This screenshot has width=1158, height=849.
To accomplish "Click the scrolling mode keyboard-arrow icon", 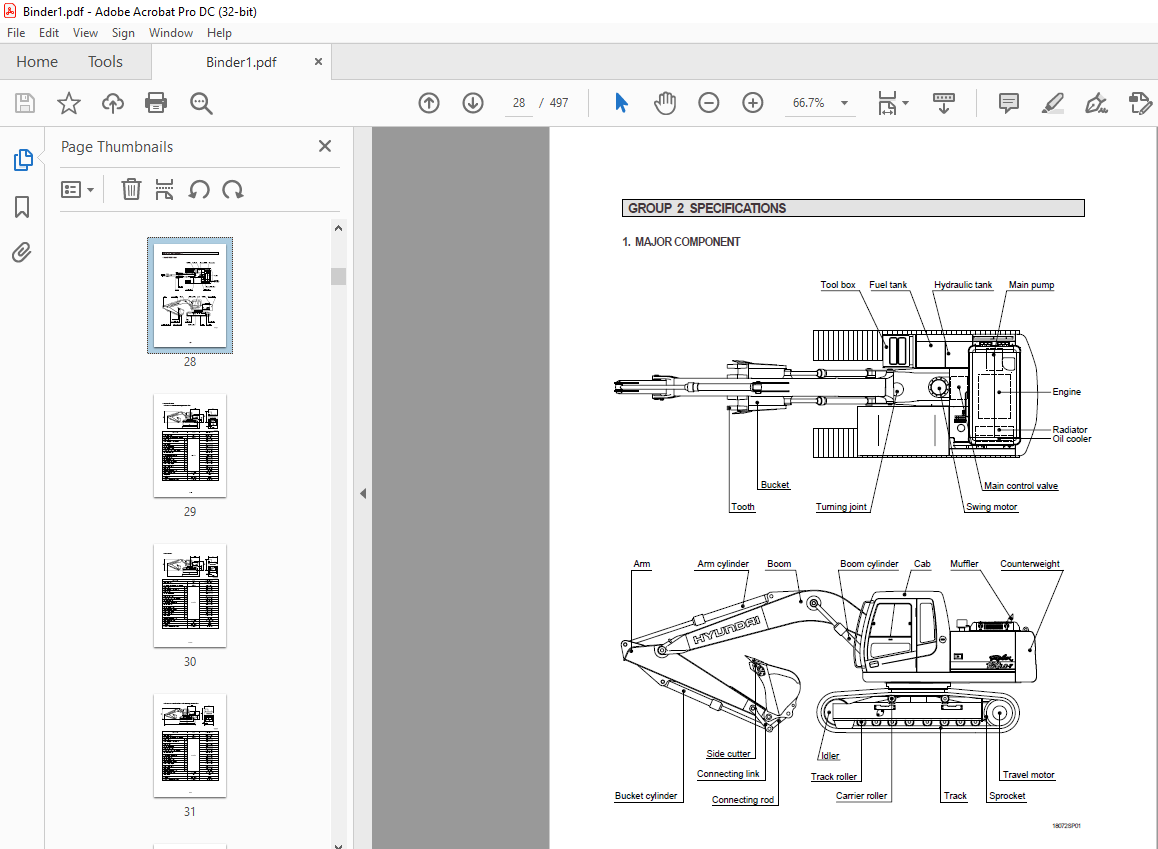I will point(944,103).
